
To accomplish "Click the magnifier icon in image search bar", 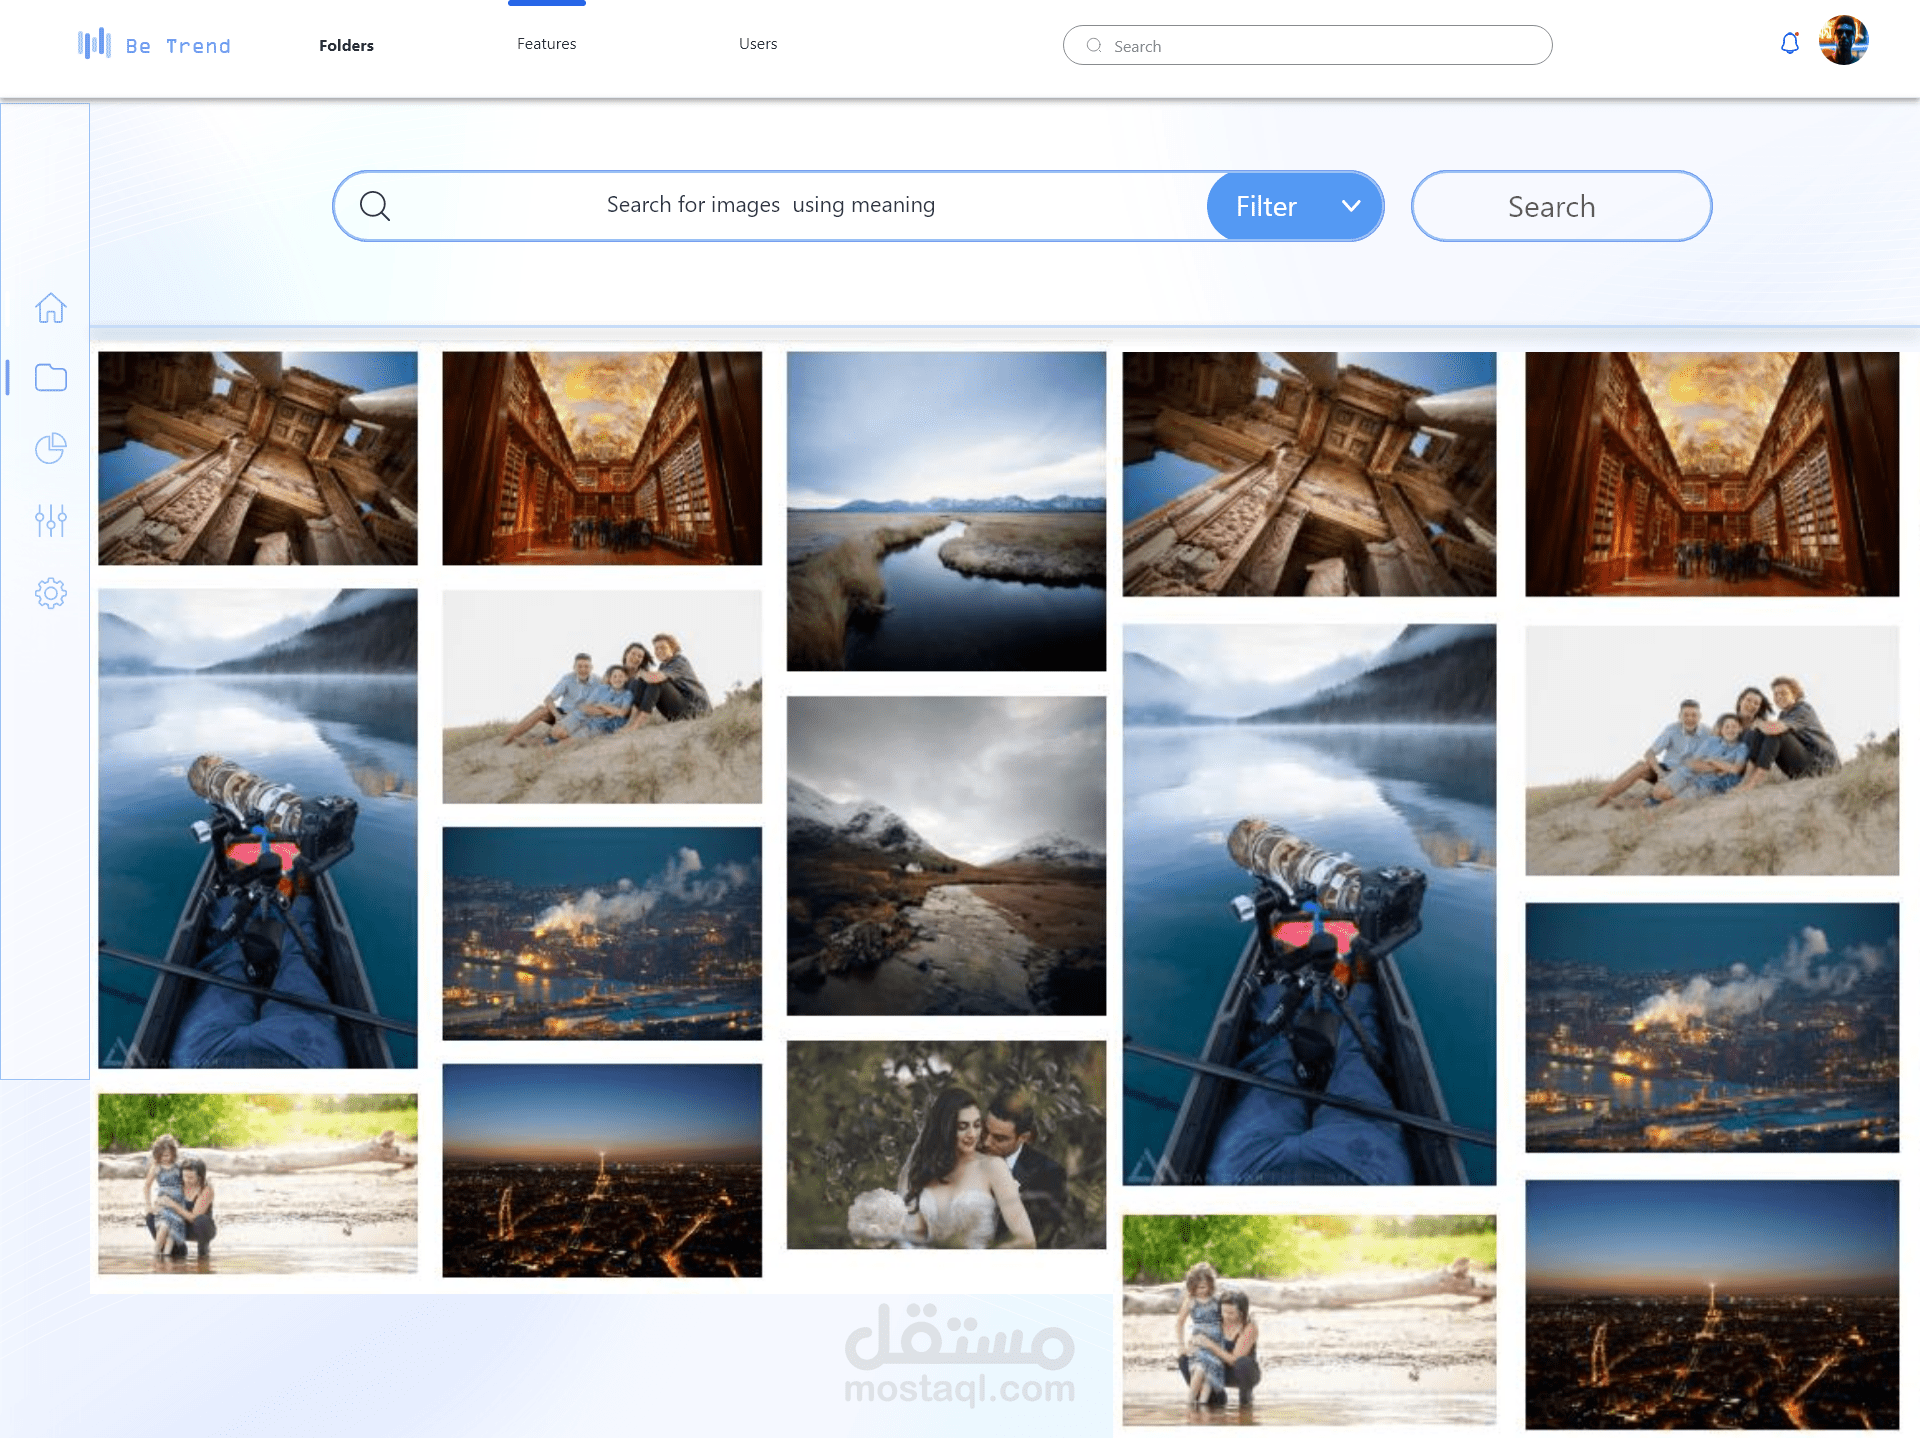I will click(x=375, y=206).
